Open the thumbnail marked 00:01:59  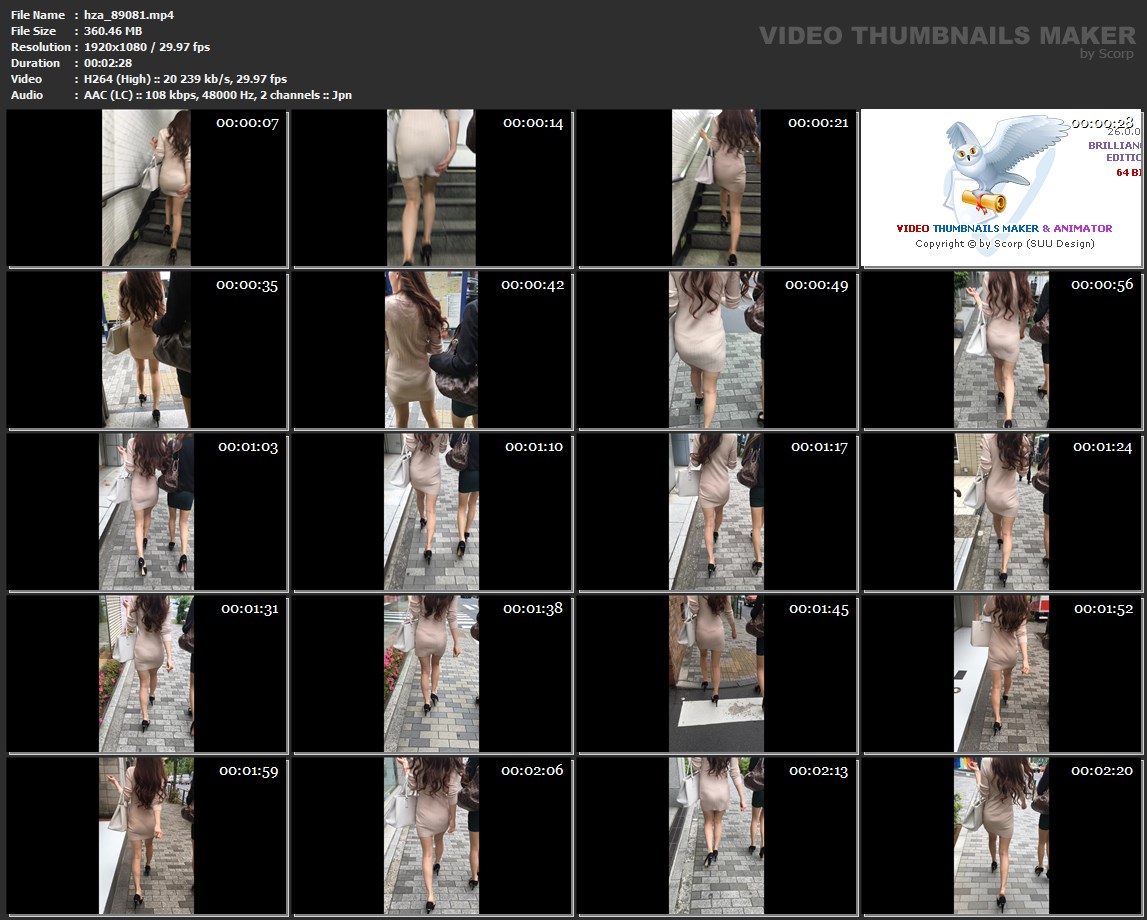(x=147, y=836)
